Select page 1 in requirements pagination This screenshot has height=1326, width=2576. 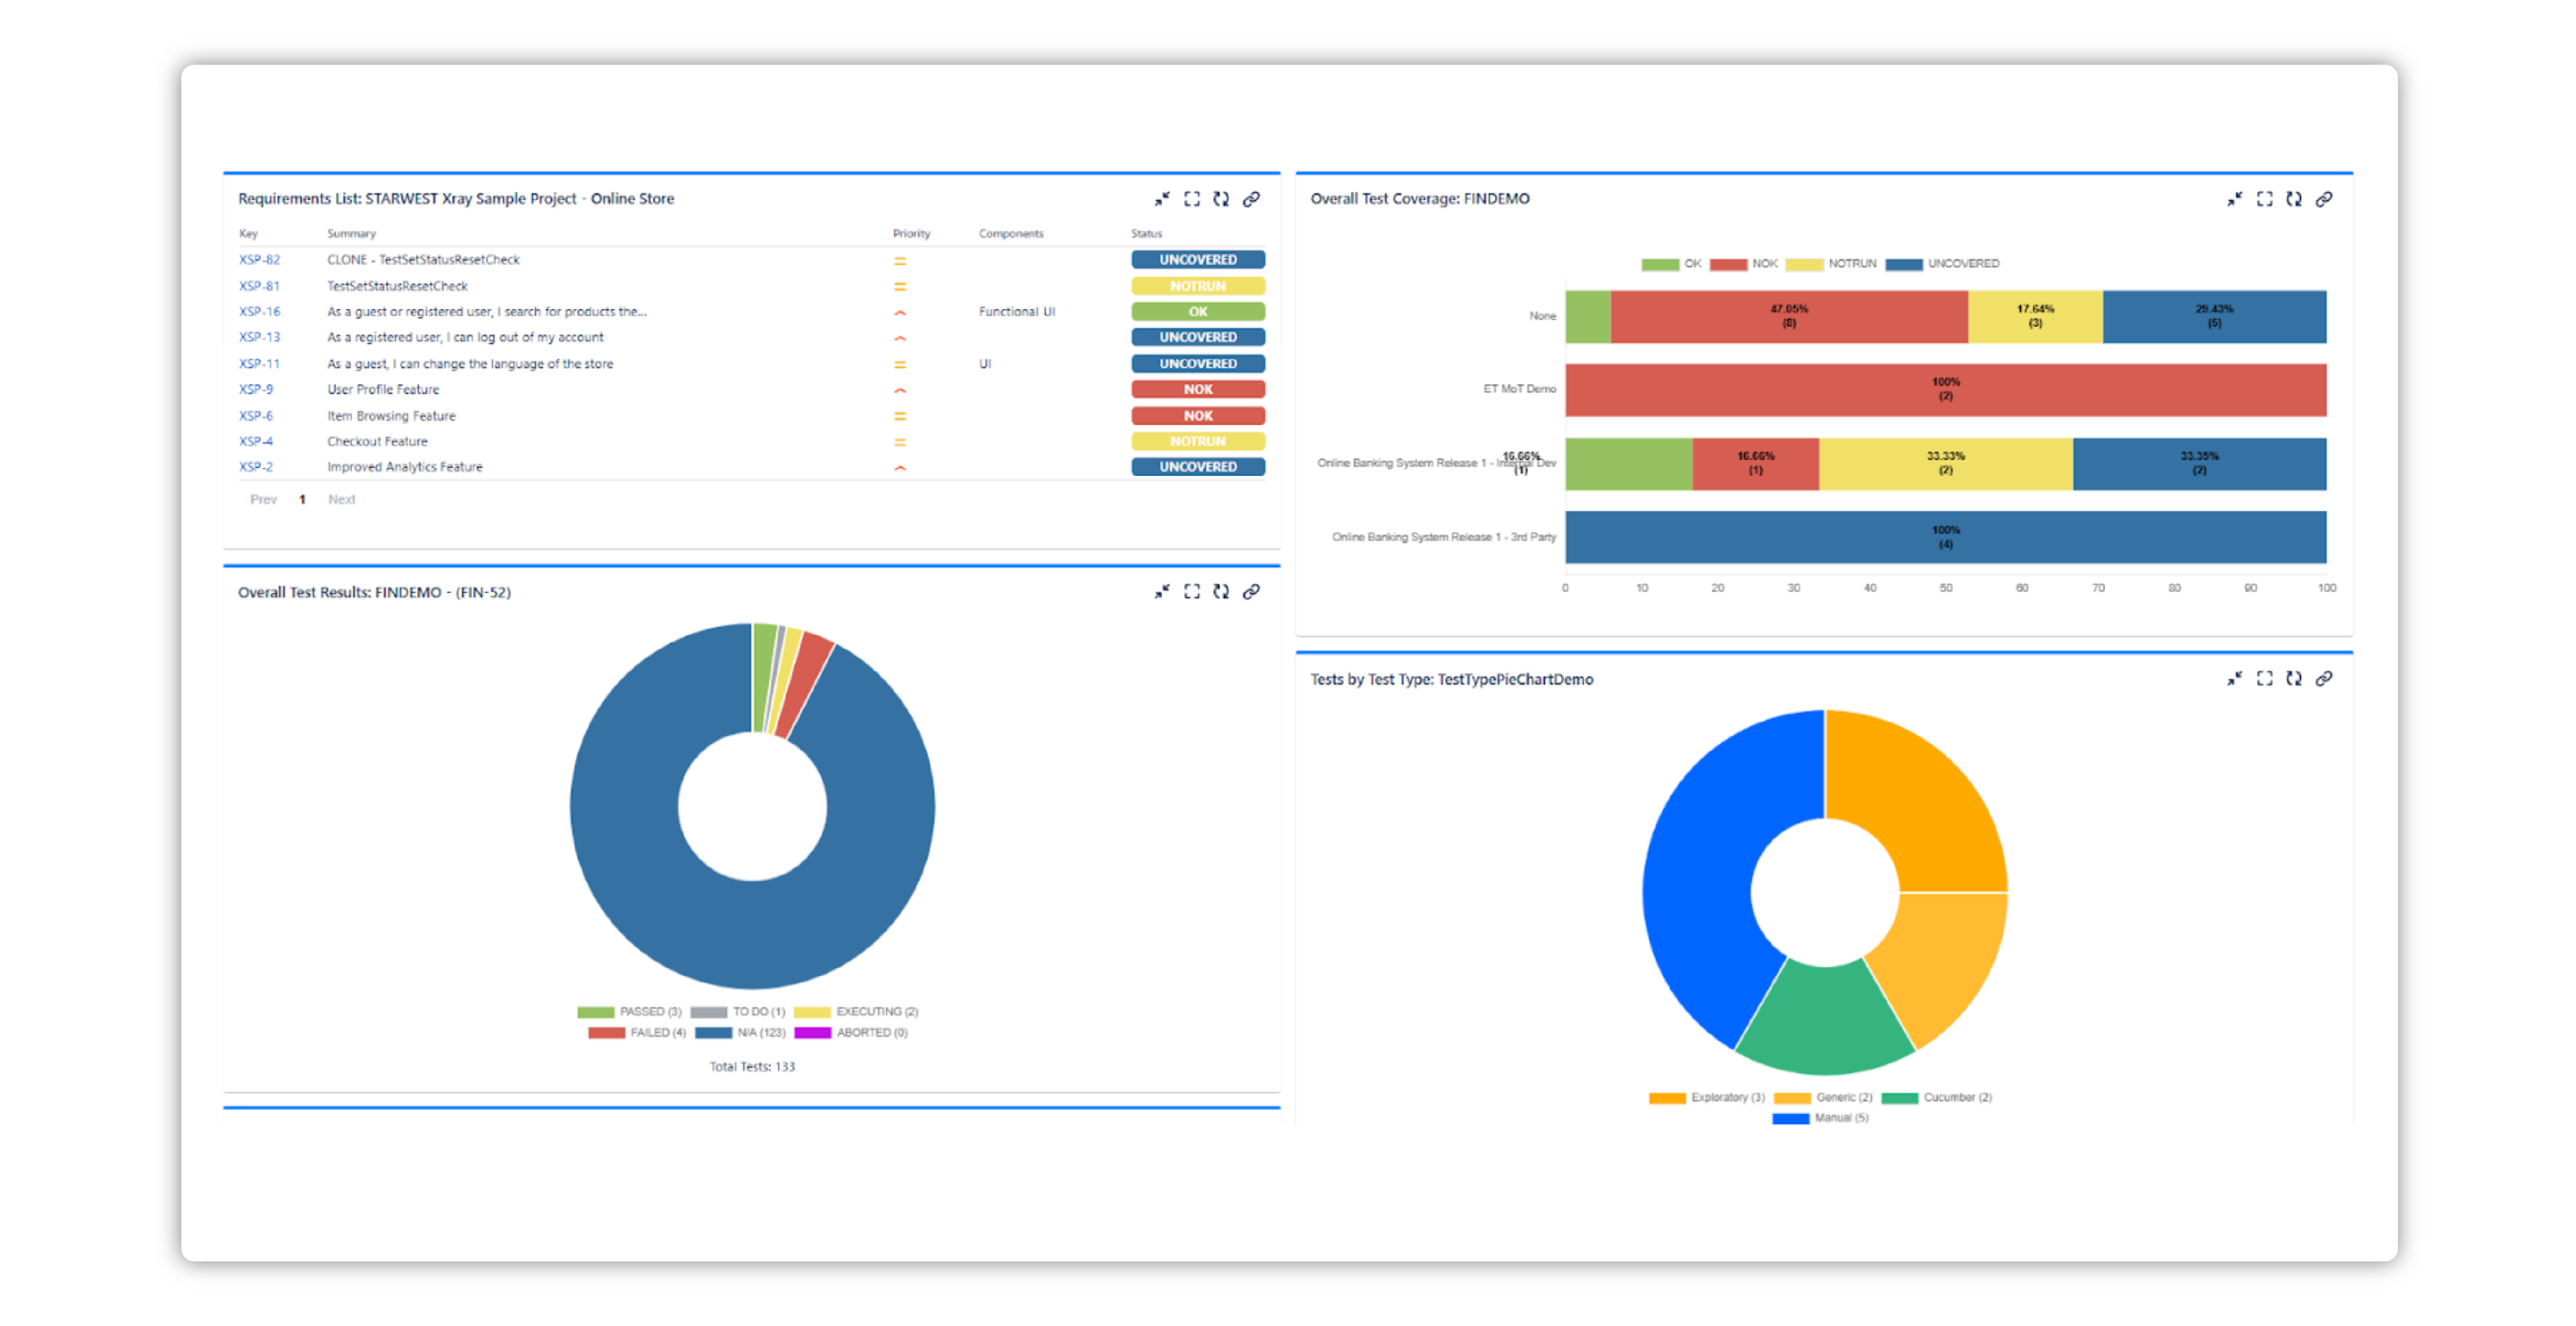[302, 499]
